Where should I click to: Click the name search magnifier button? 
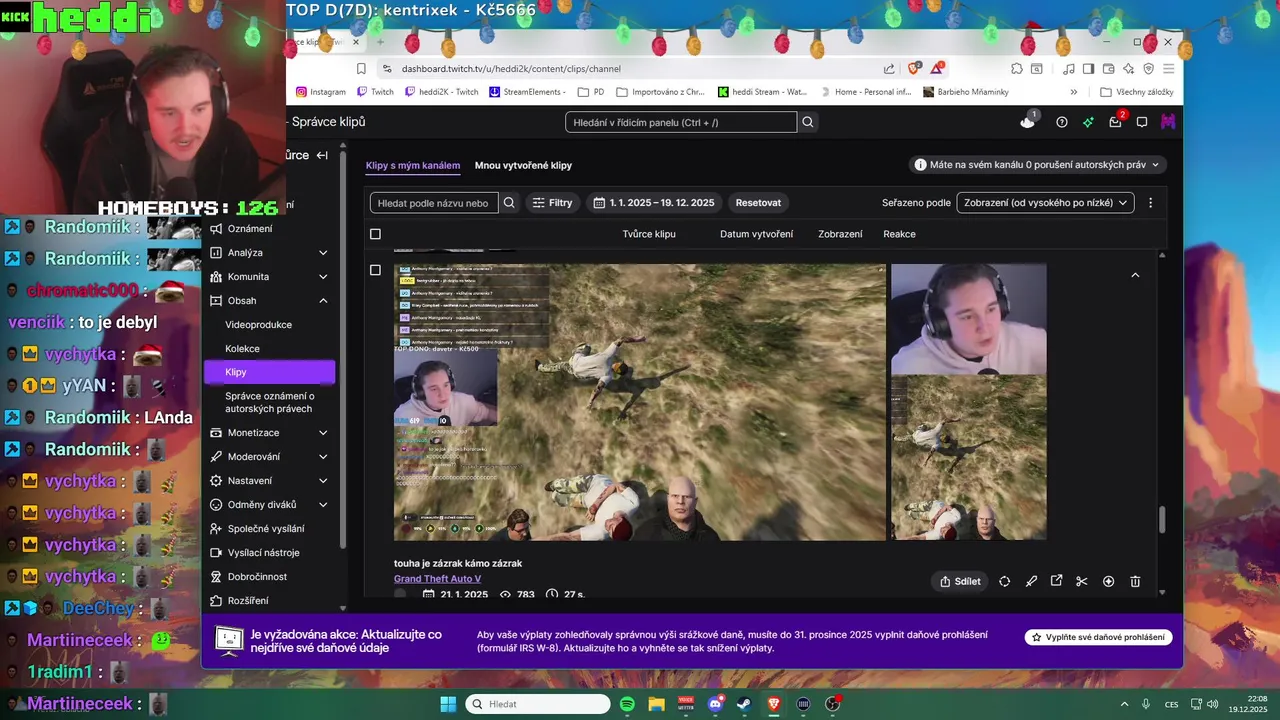tap(509, 202)
